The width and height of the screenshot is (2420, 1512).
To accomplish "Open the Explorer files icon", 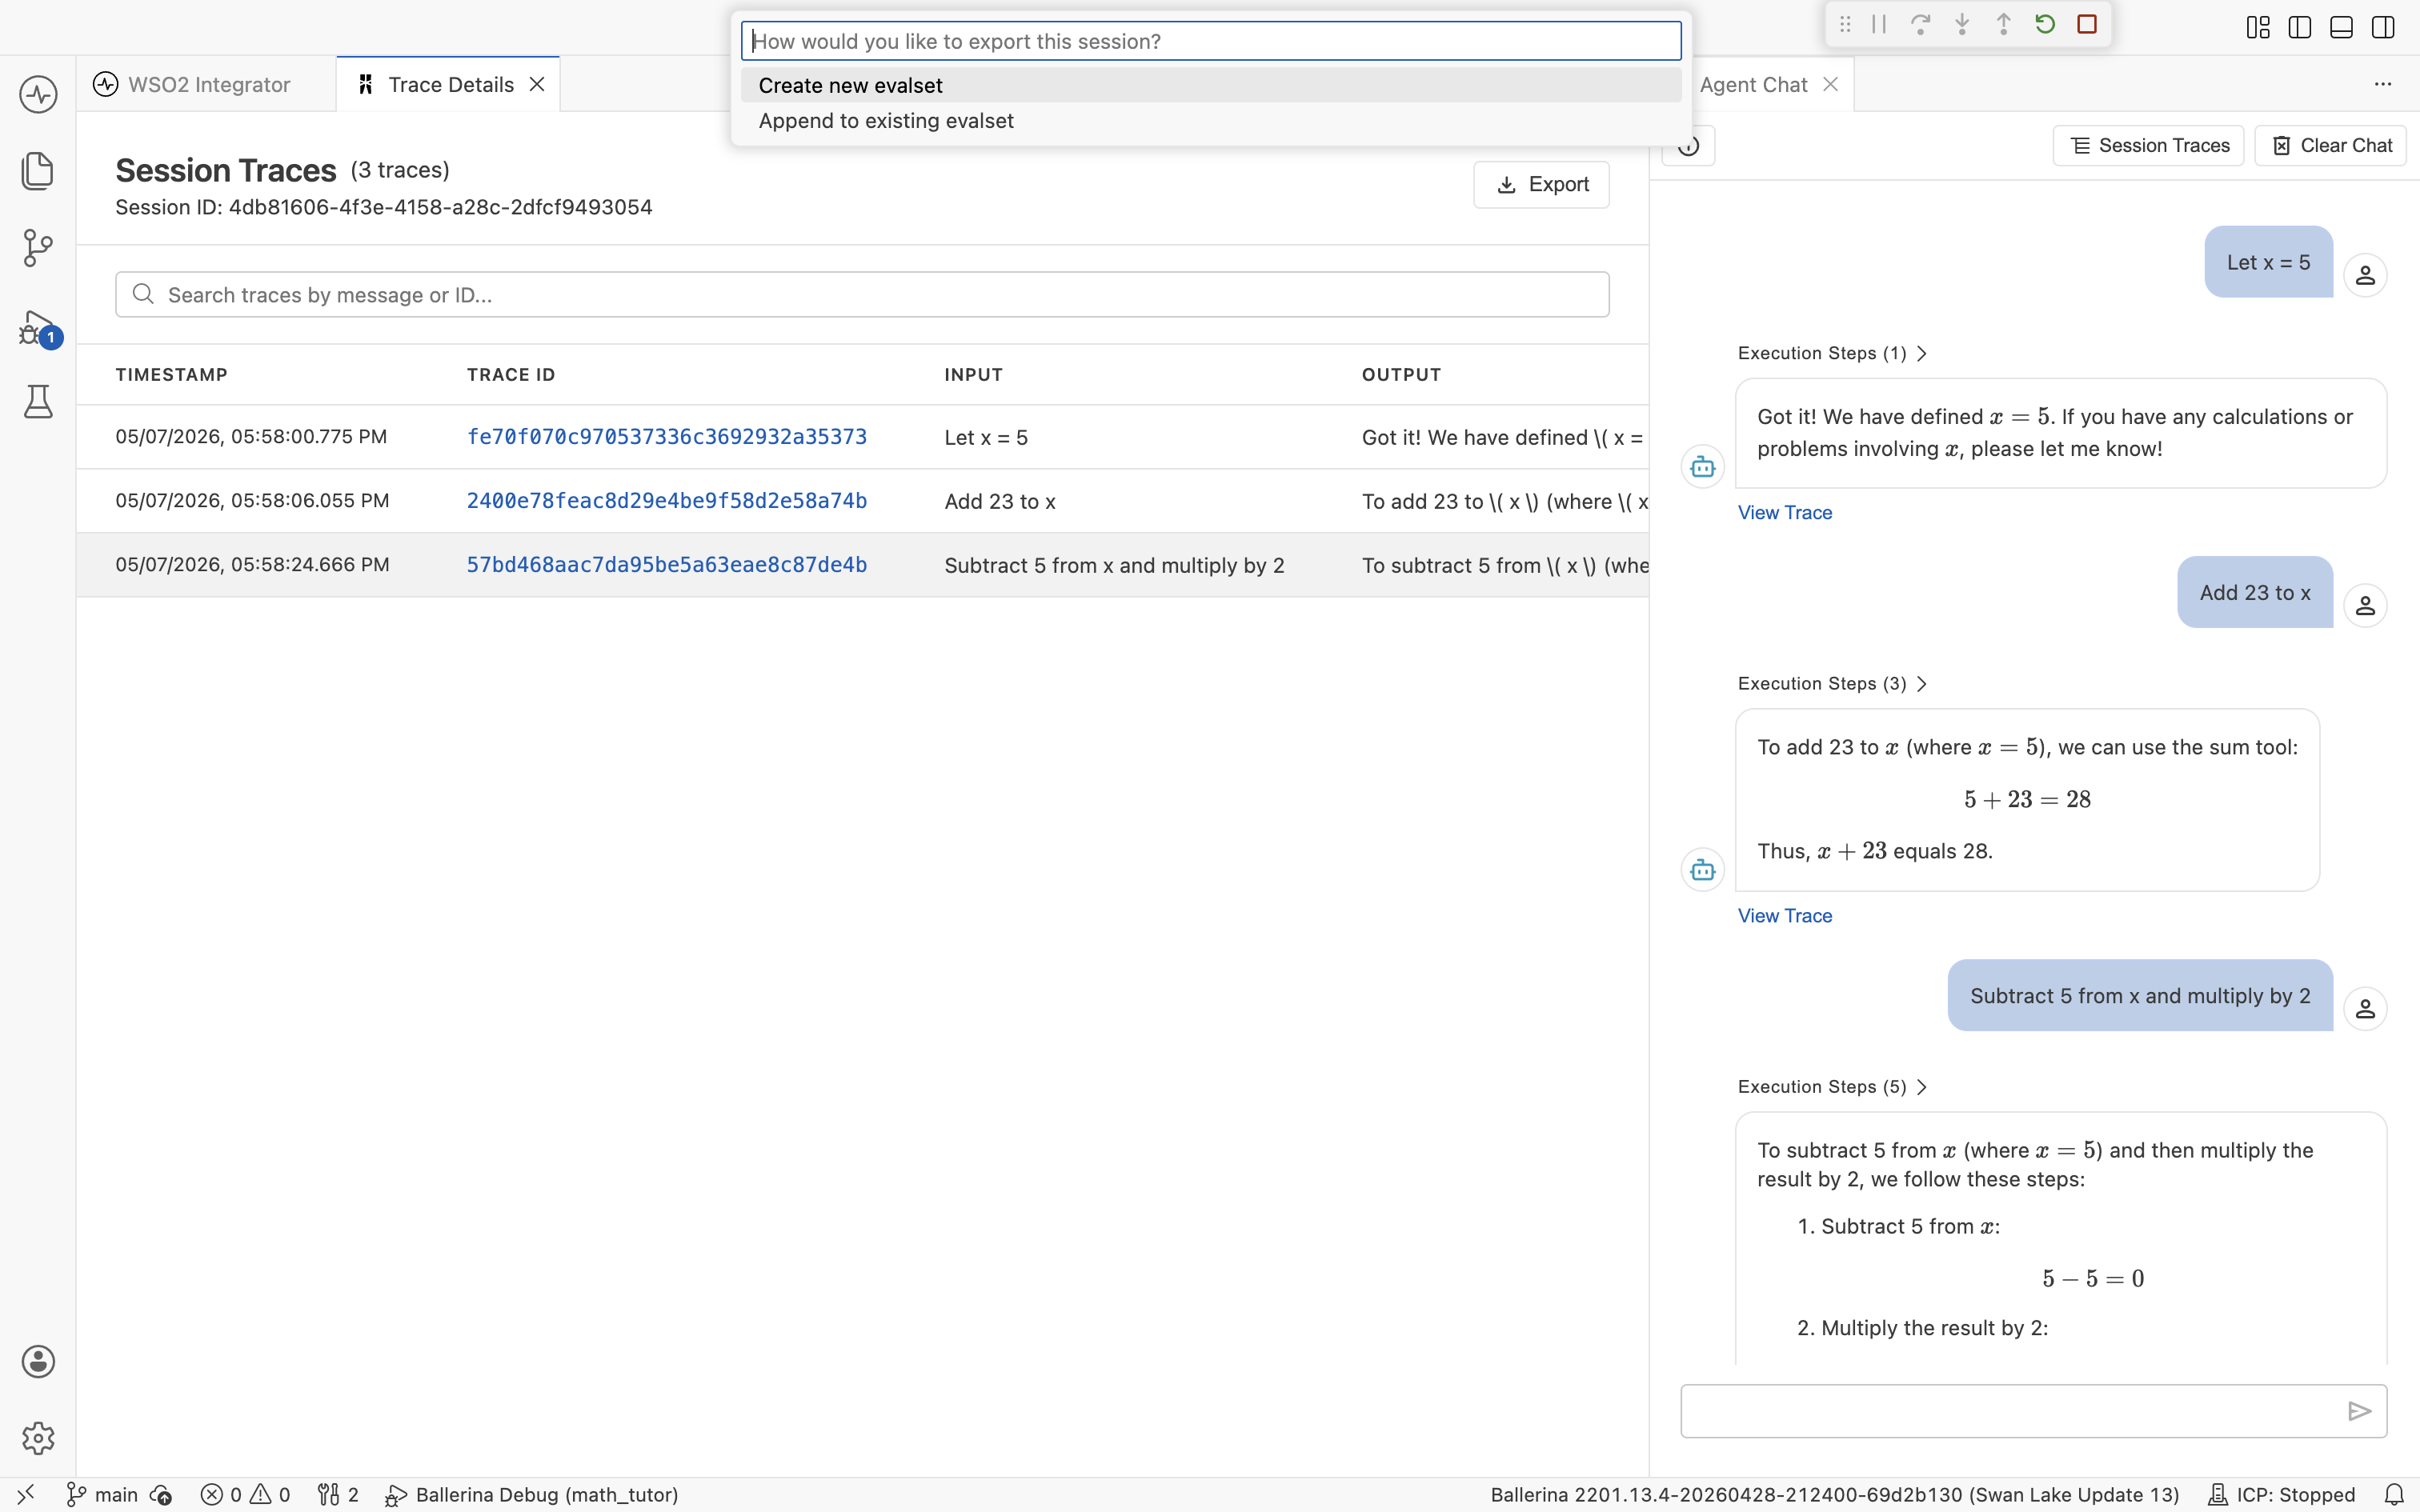I will click(38, 171).
